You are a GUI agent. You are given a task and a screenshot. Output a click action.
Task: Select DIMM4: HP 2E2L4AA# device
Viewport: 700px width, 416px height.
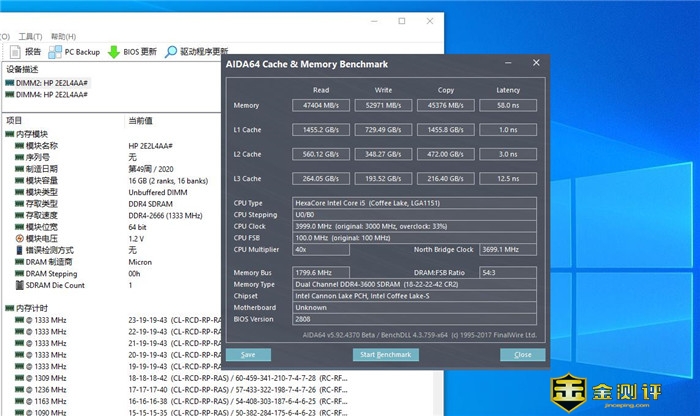pyautogui.click(x=48, y=95)
